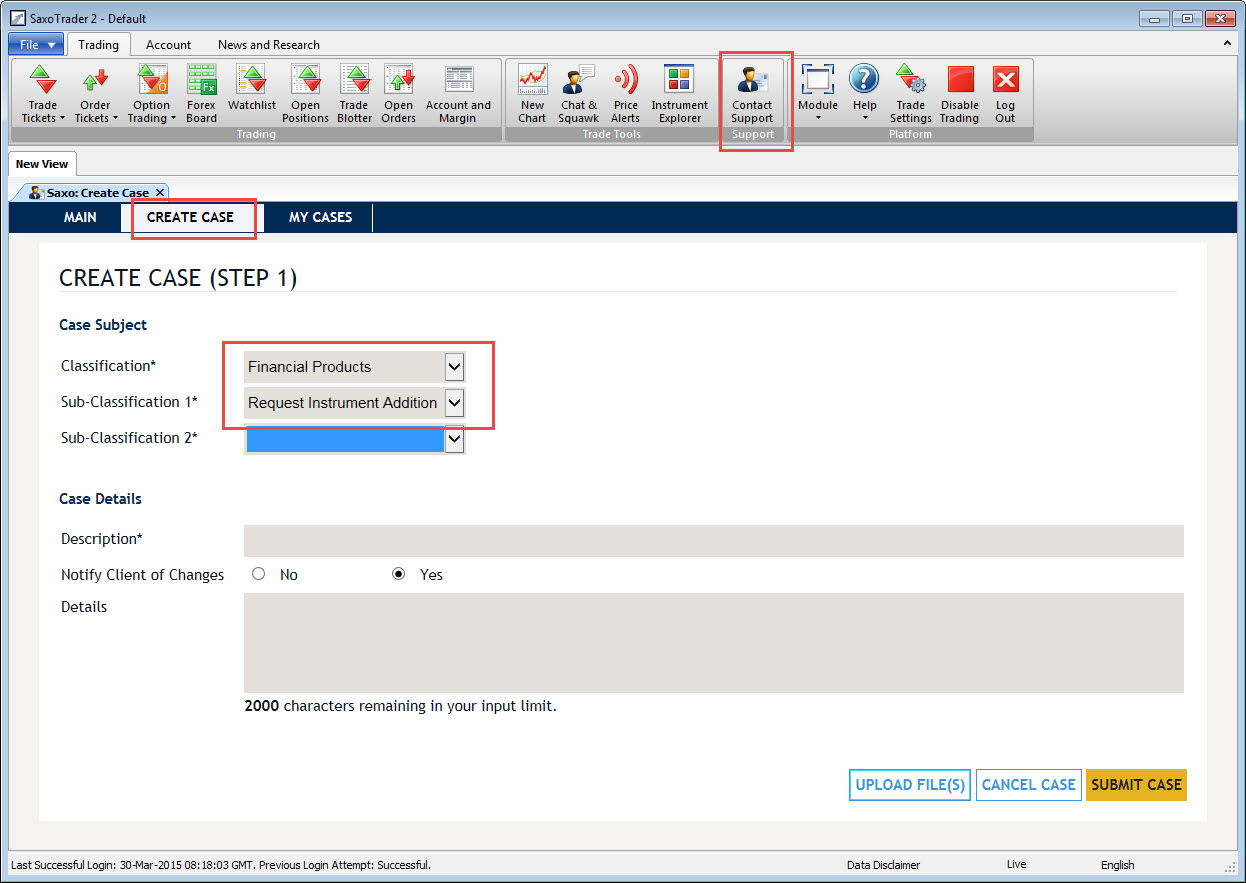Show Open Positions
1246x883 pixels.
point(305,94)
